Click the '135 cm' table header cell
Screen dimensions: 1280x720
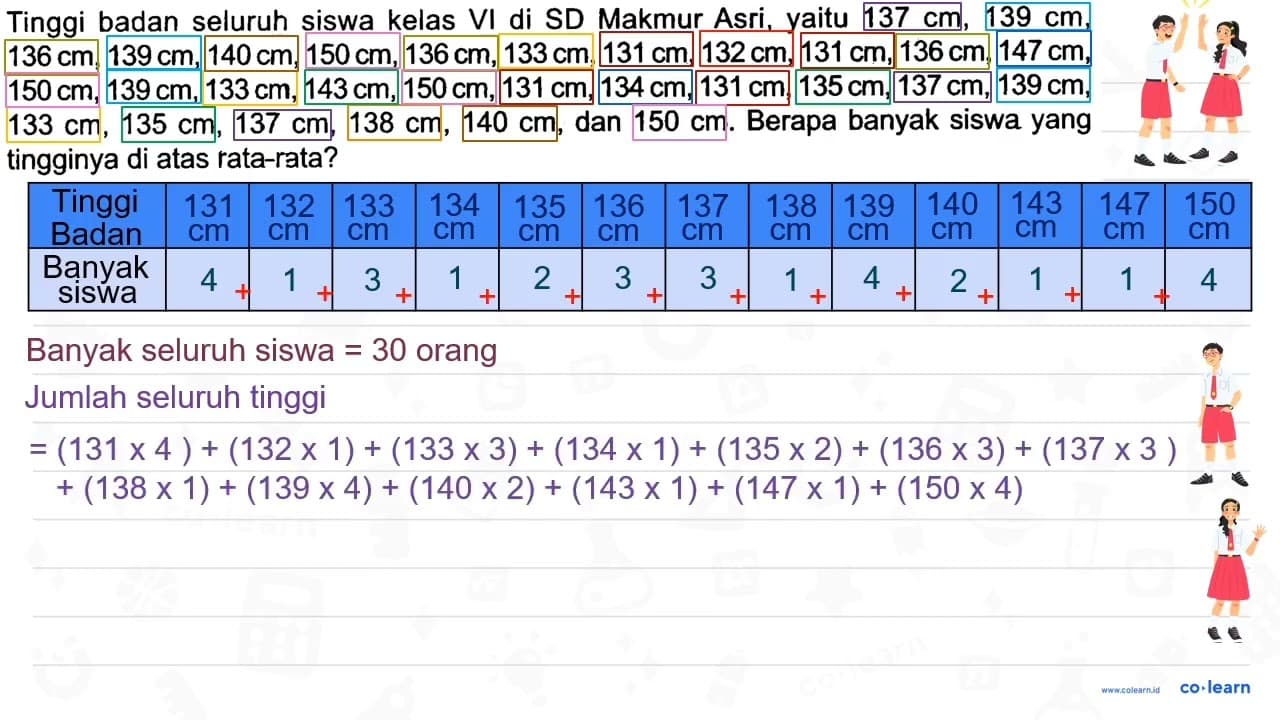coord(540,217)
